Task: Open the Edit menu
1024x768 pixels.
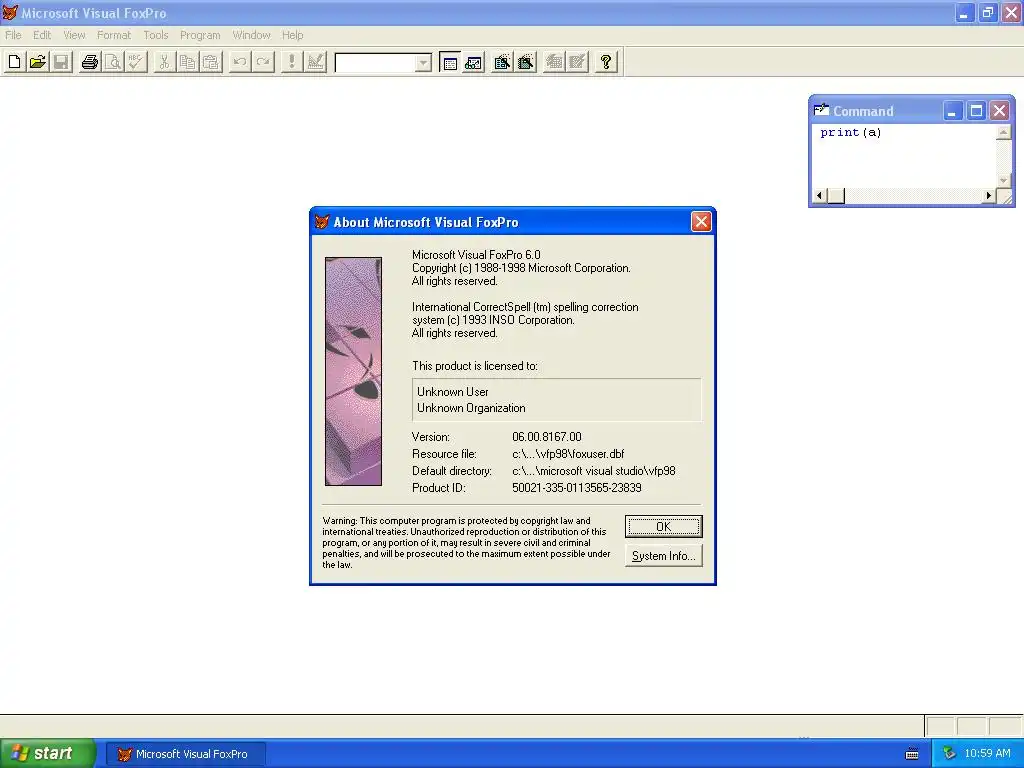Action: click(42, 35)
